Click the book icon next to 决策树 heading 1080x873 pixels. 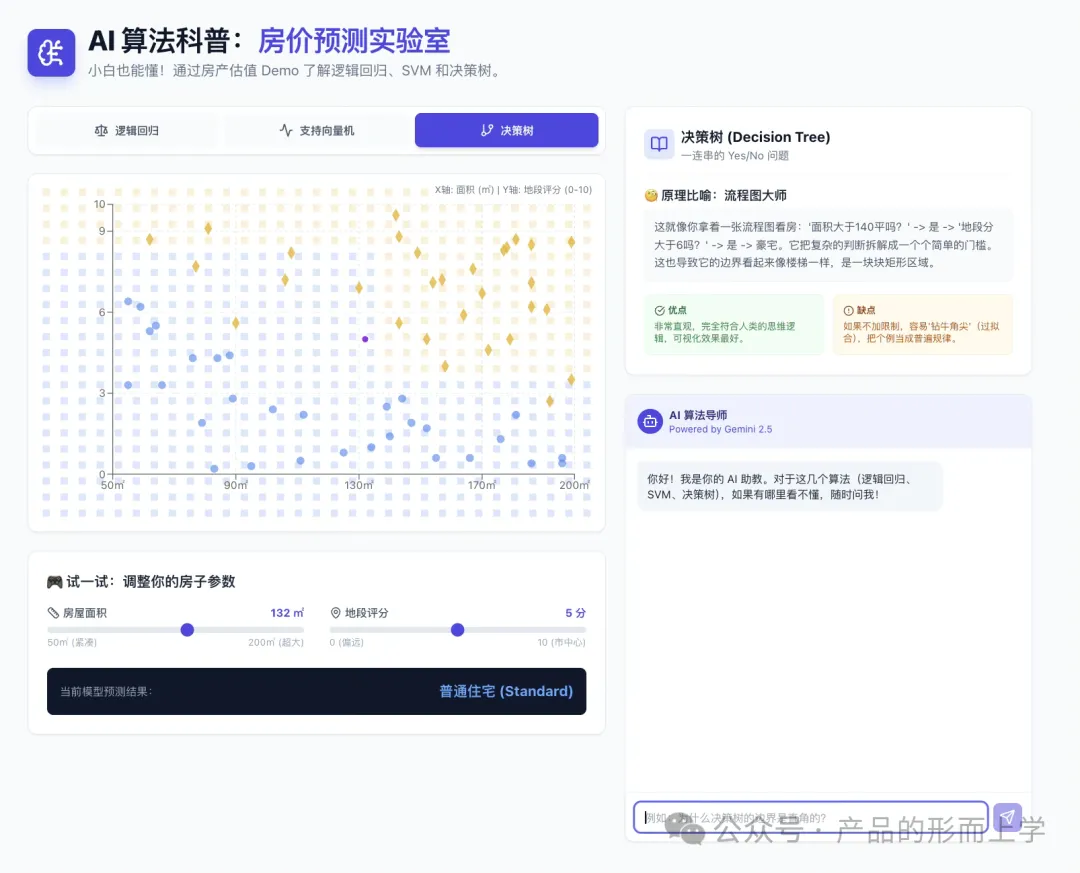coord(659,145)
